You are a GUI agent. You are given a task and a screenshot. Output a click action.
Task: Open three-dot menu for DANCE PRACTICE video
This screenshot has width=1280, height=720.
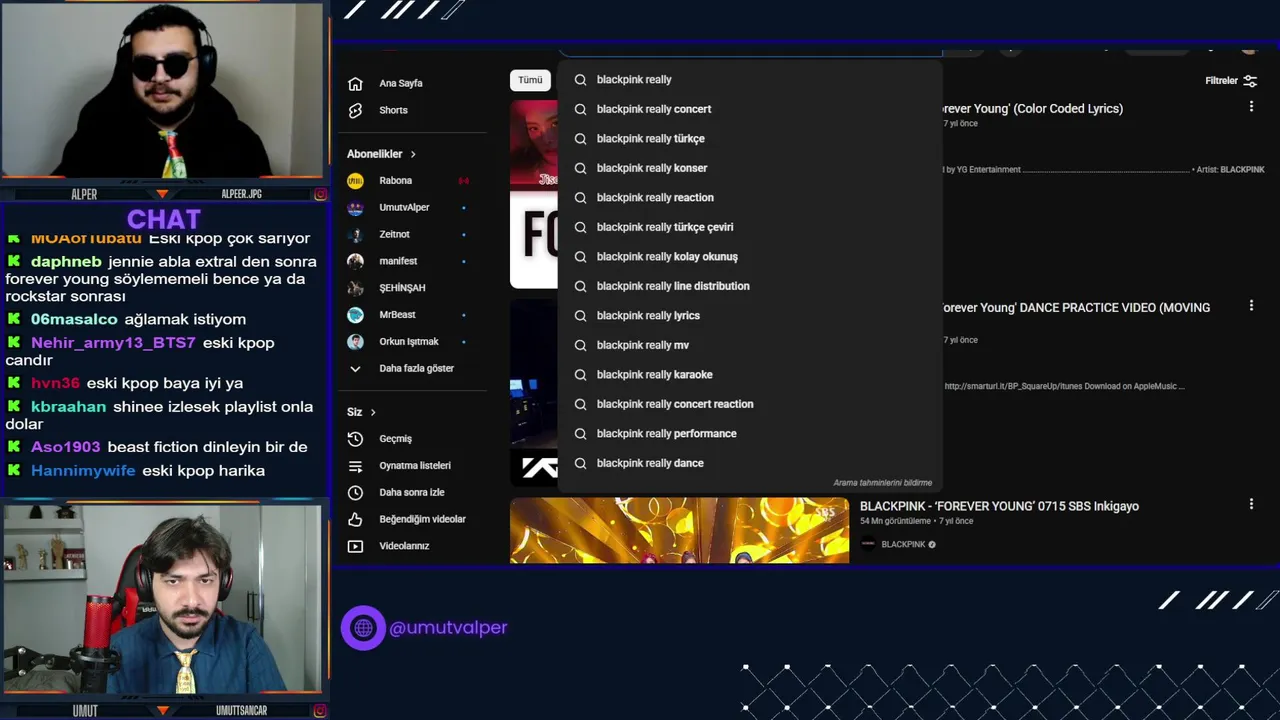click(1251, 305)
